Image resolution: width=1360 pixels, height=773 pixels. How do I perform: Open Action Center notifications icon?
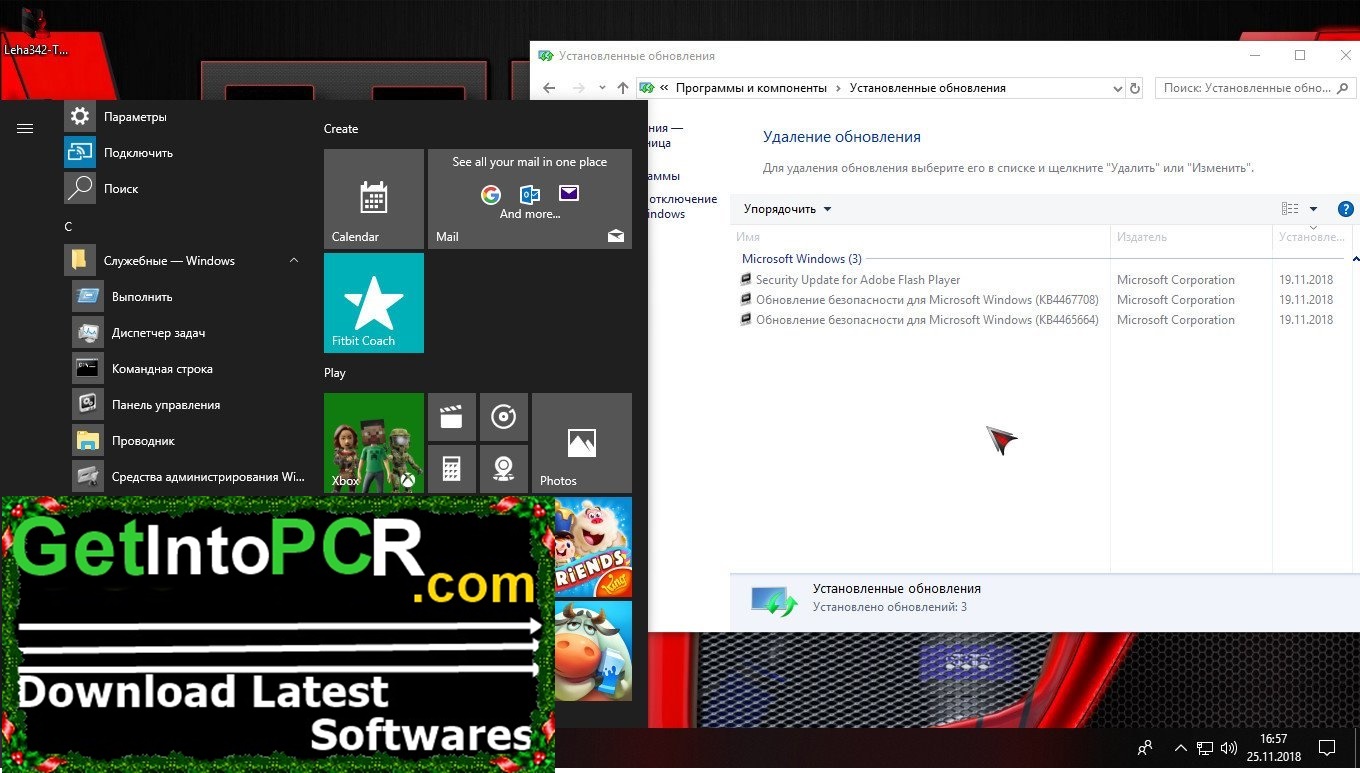[x=1327, y=748]
